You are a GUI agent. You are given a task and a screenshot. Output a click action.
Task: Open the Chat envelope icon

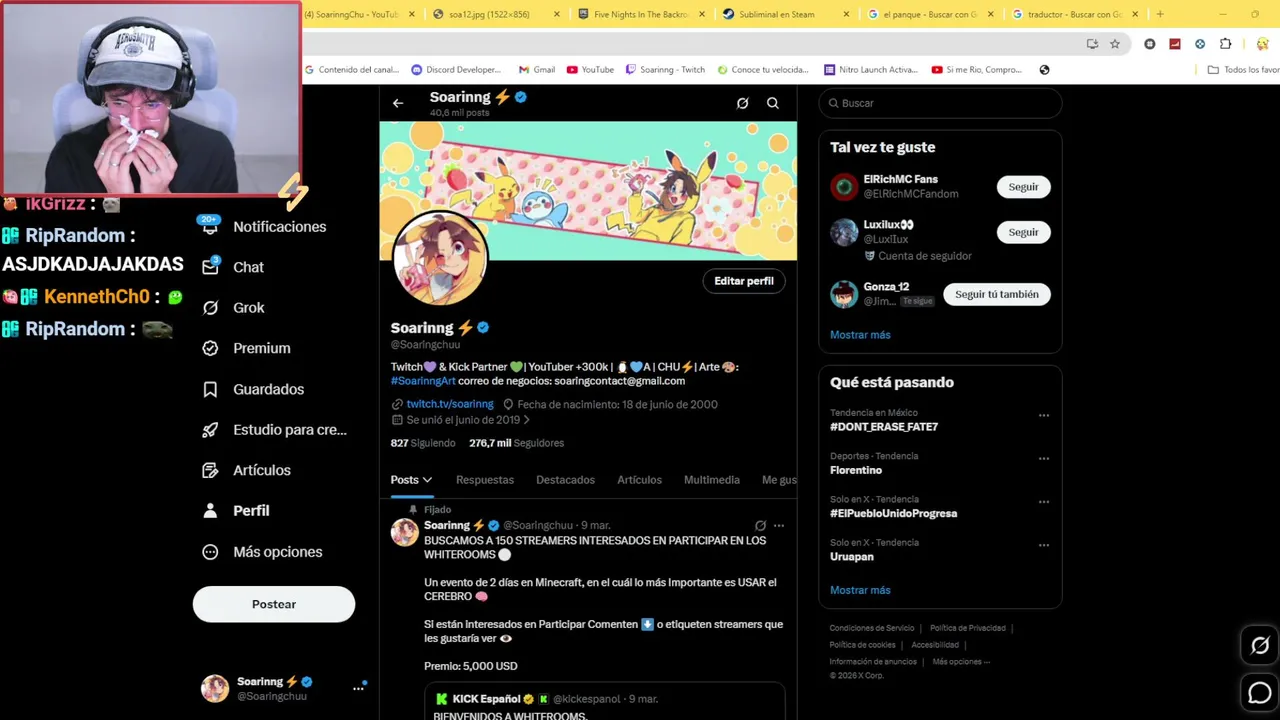210,267
